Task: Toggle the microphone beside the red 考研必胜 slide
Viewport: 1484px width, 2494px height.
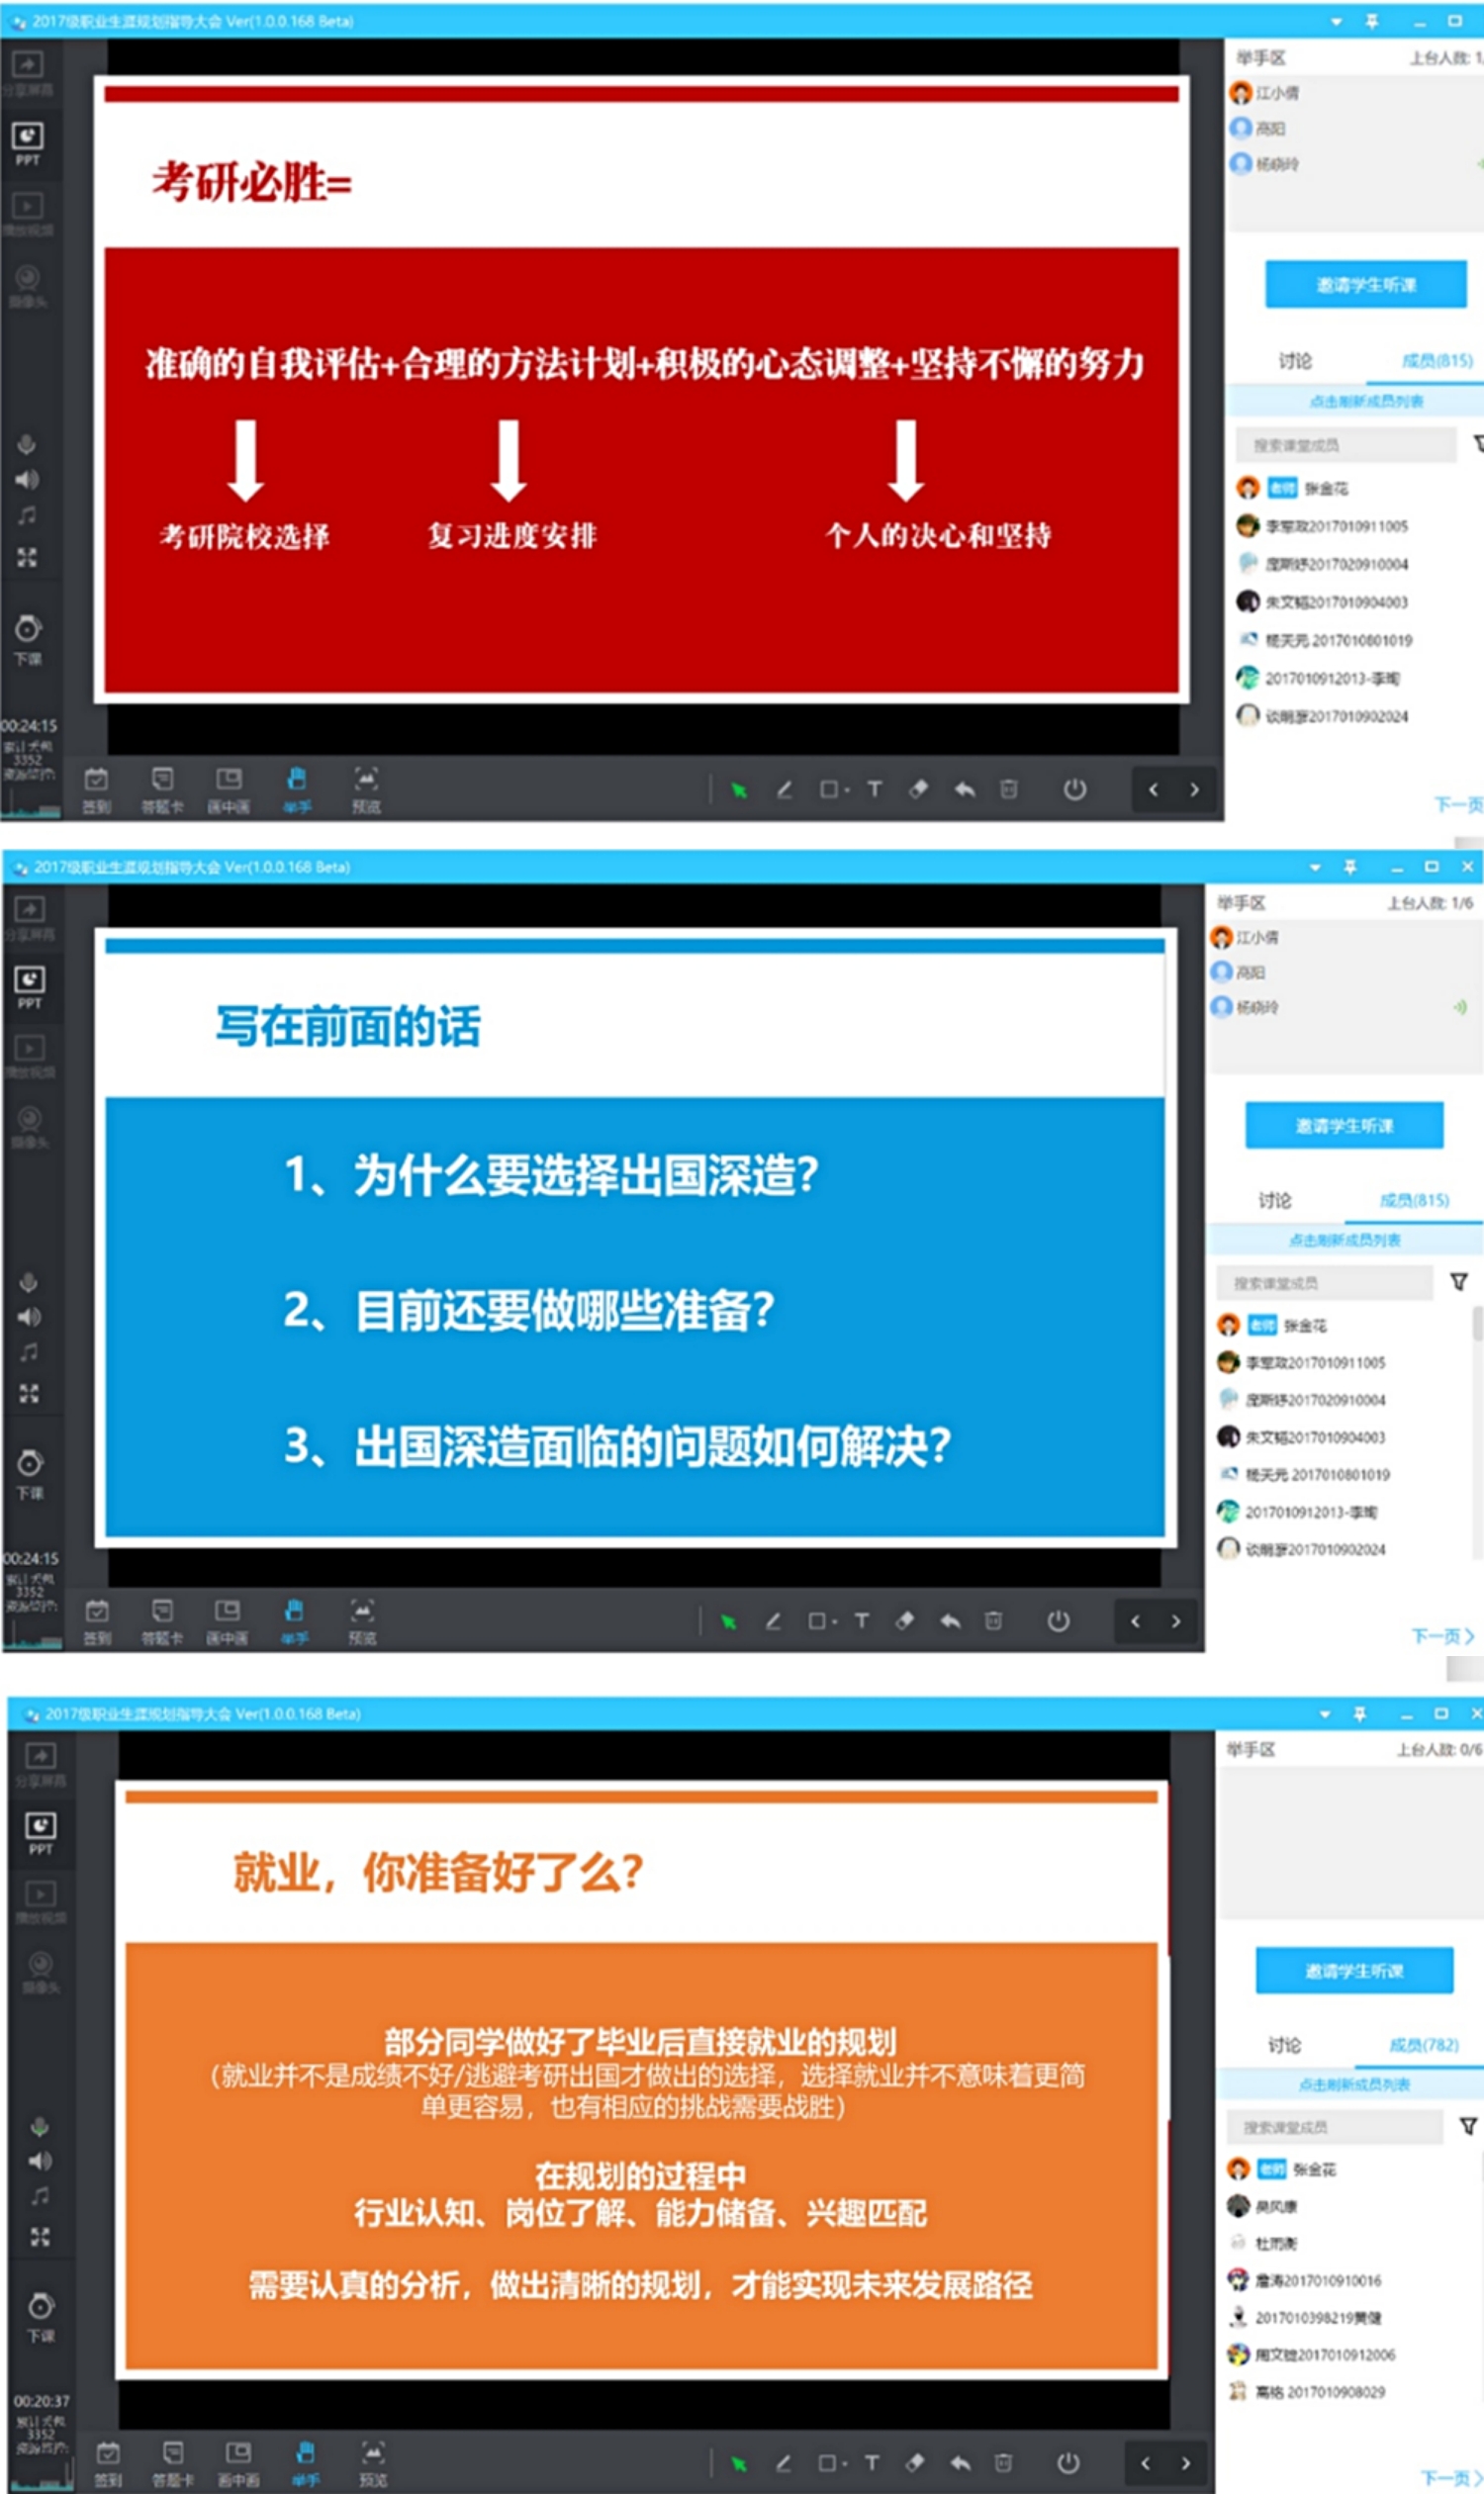Action: tap(27, 445)
